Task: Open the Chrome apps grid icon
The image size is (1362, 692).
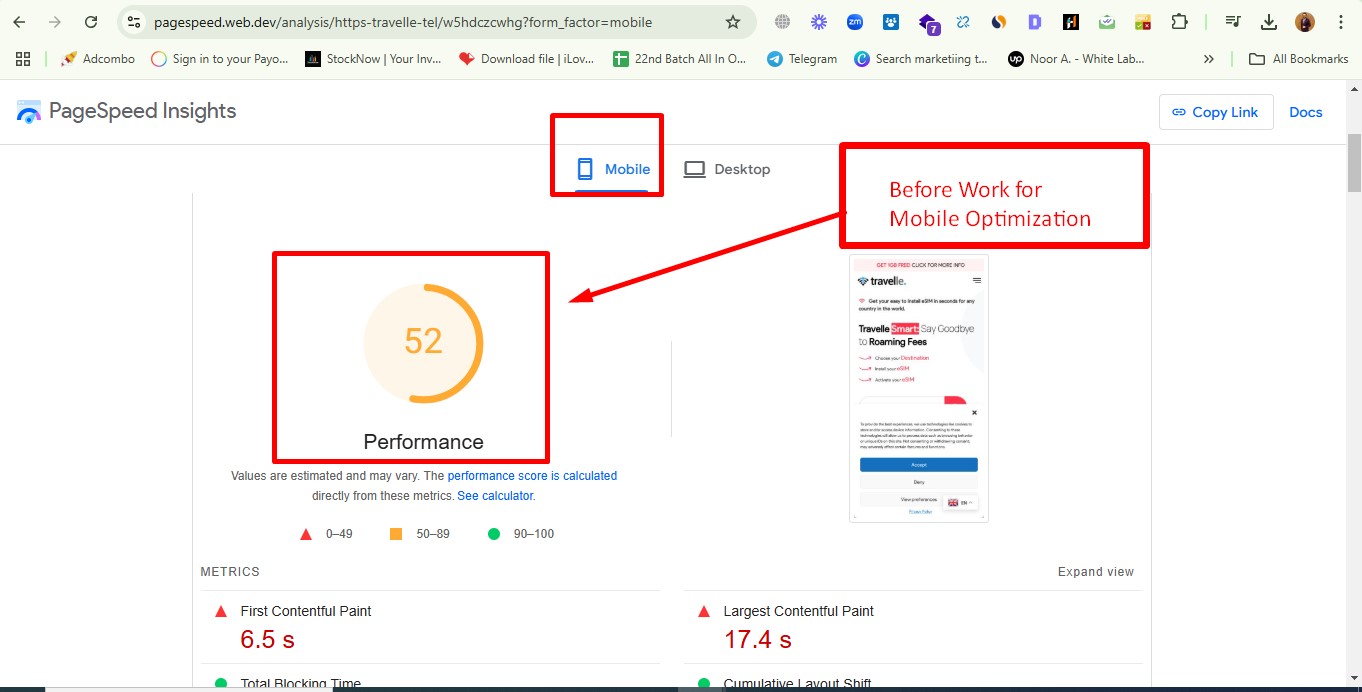Action: point(23,59)
